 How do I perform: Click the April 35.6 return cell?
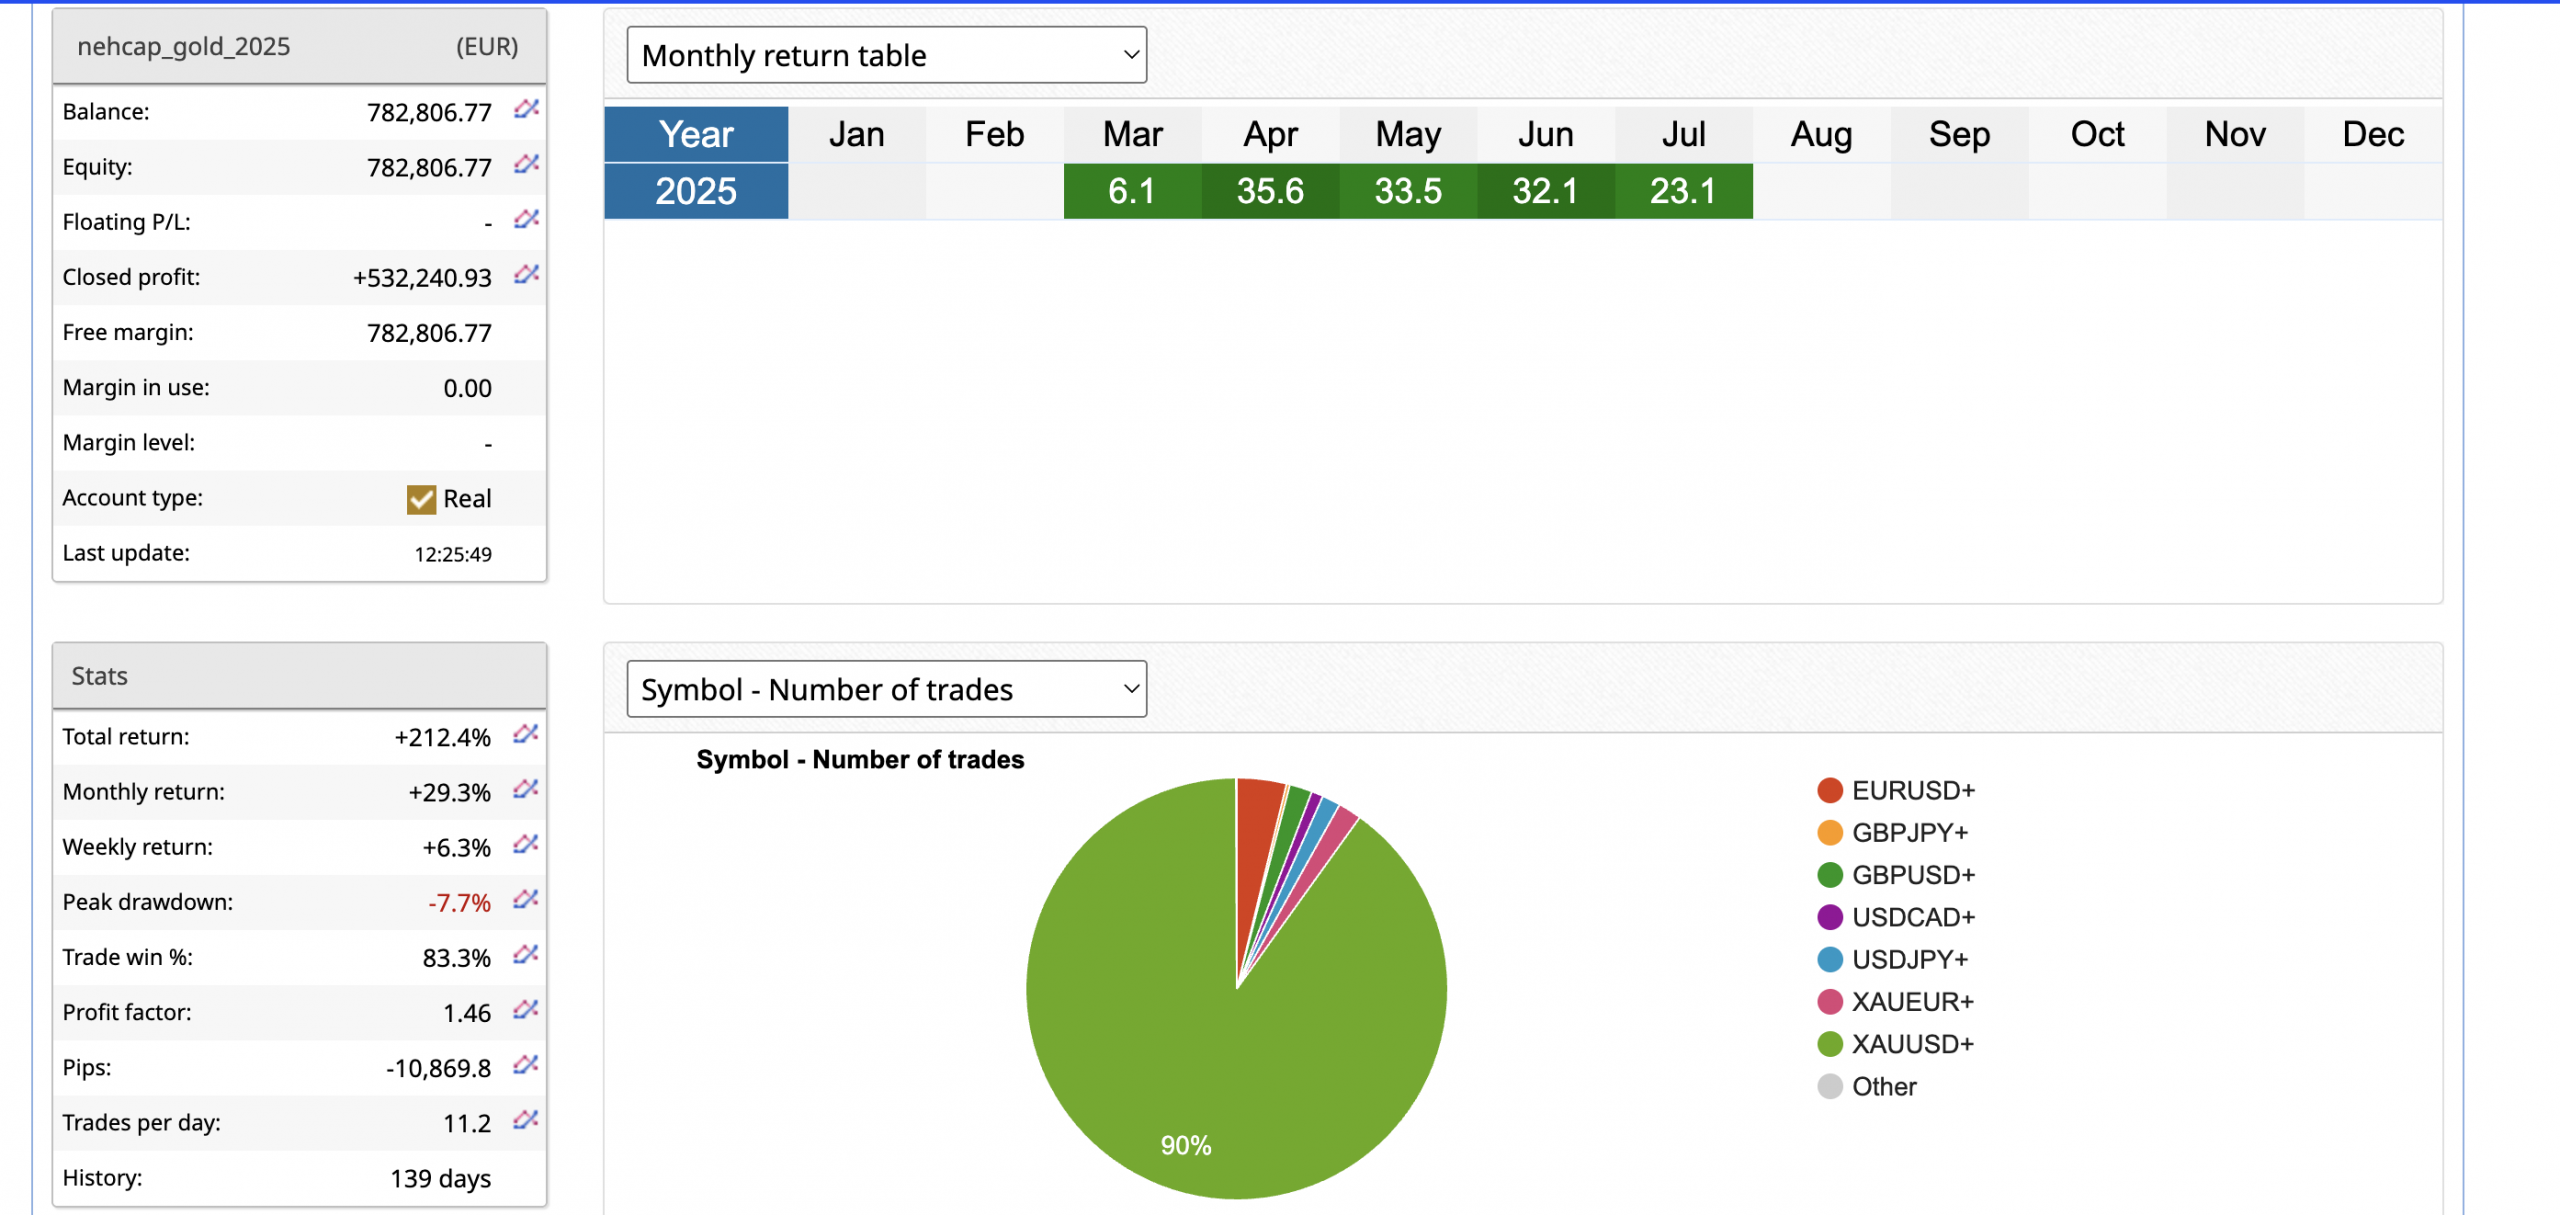[x=1270, y=191]
